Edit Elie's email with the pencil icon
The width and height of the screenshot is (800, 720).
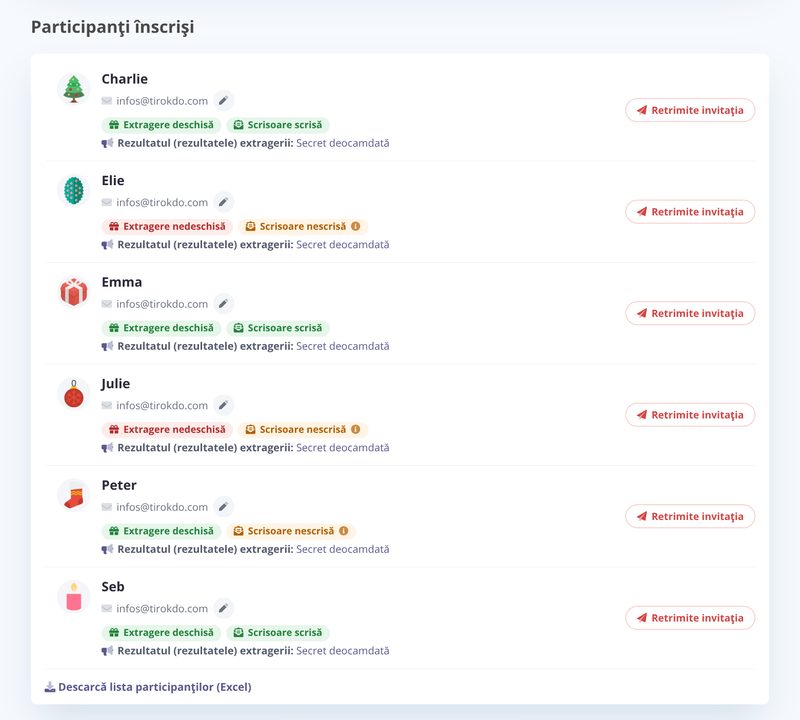(223, 202)
